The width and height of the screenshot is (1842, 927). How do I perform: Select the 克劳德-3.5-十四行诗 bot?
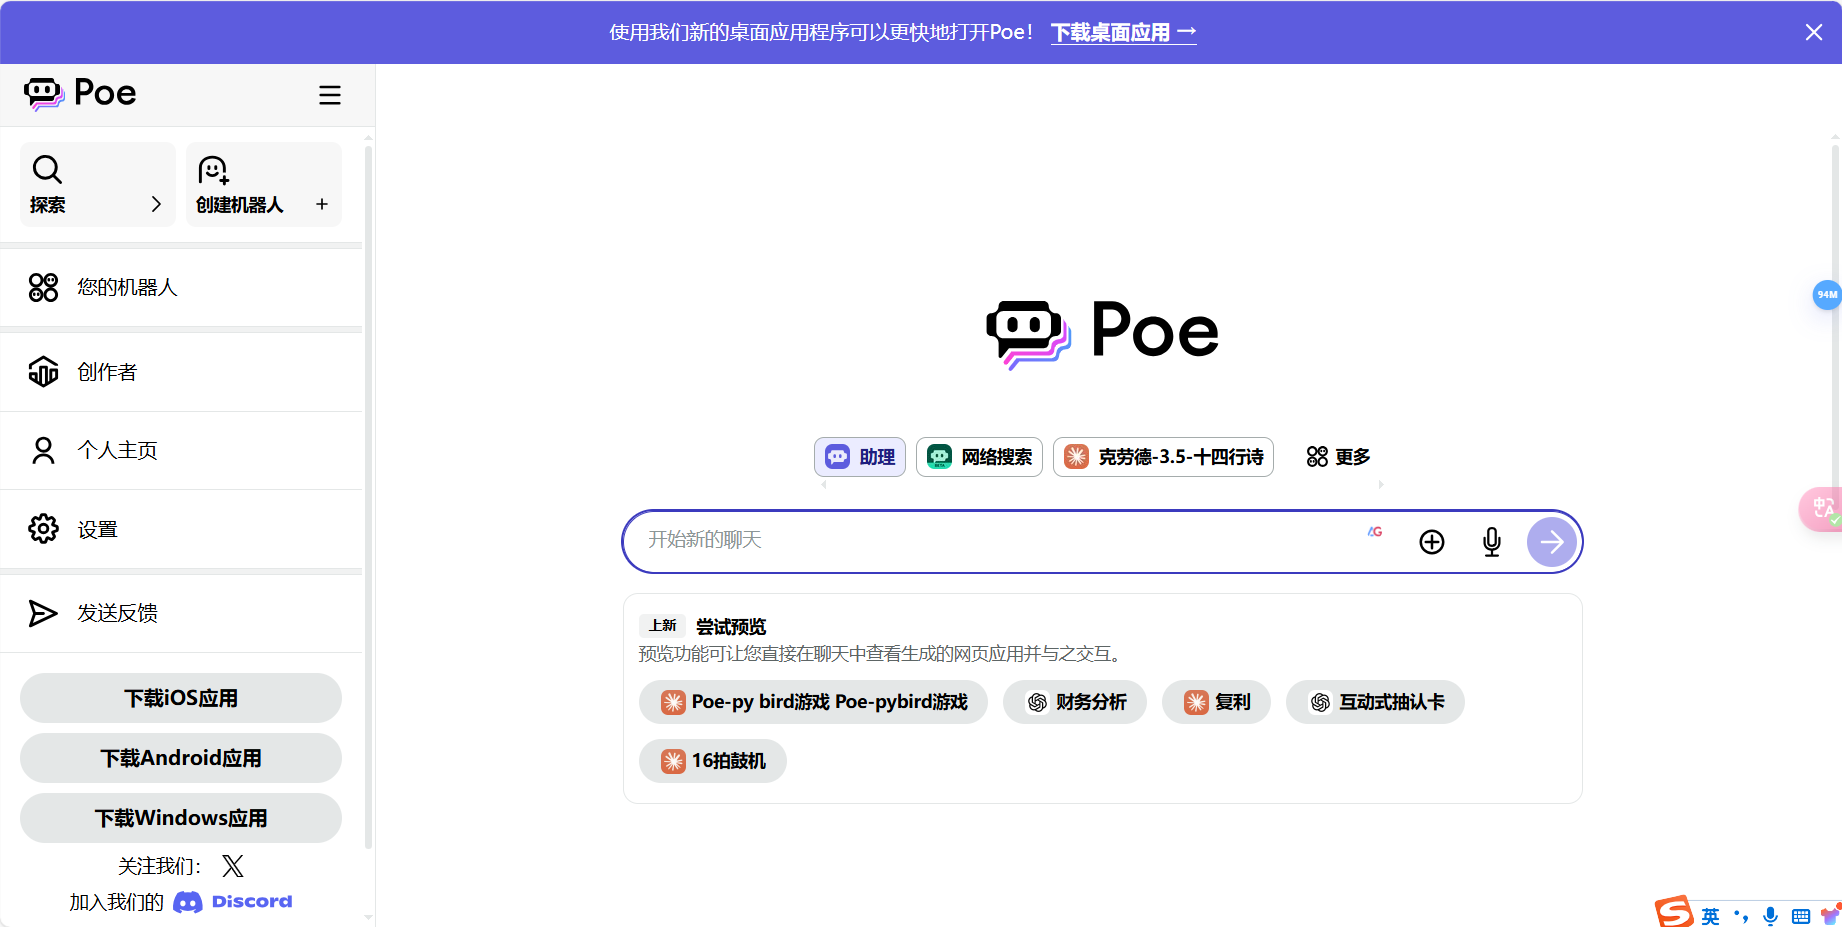pyautogui.click(x=1162, y=457)
